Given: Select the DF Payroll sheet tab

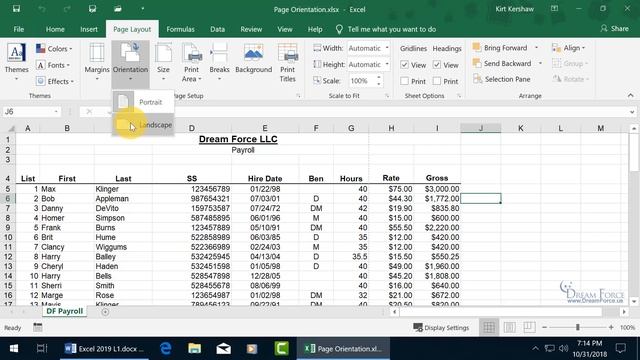Looking at the screenshot, I should pyautogui.click(x=64, y=311).
